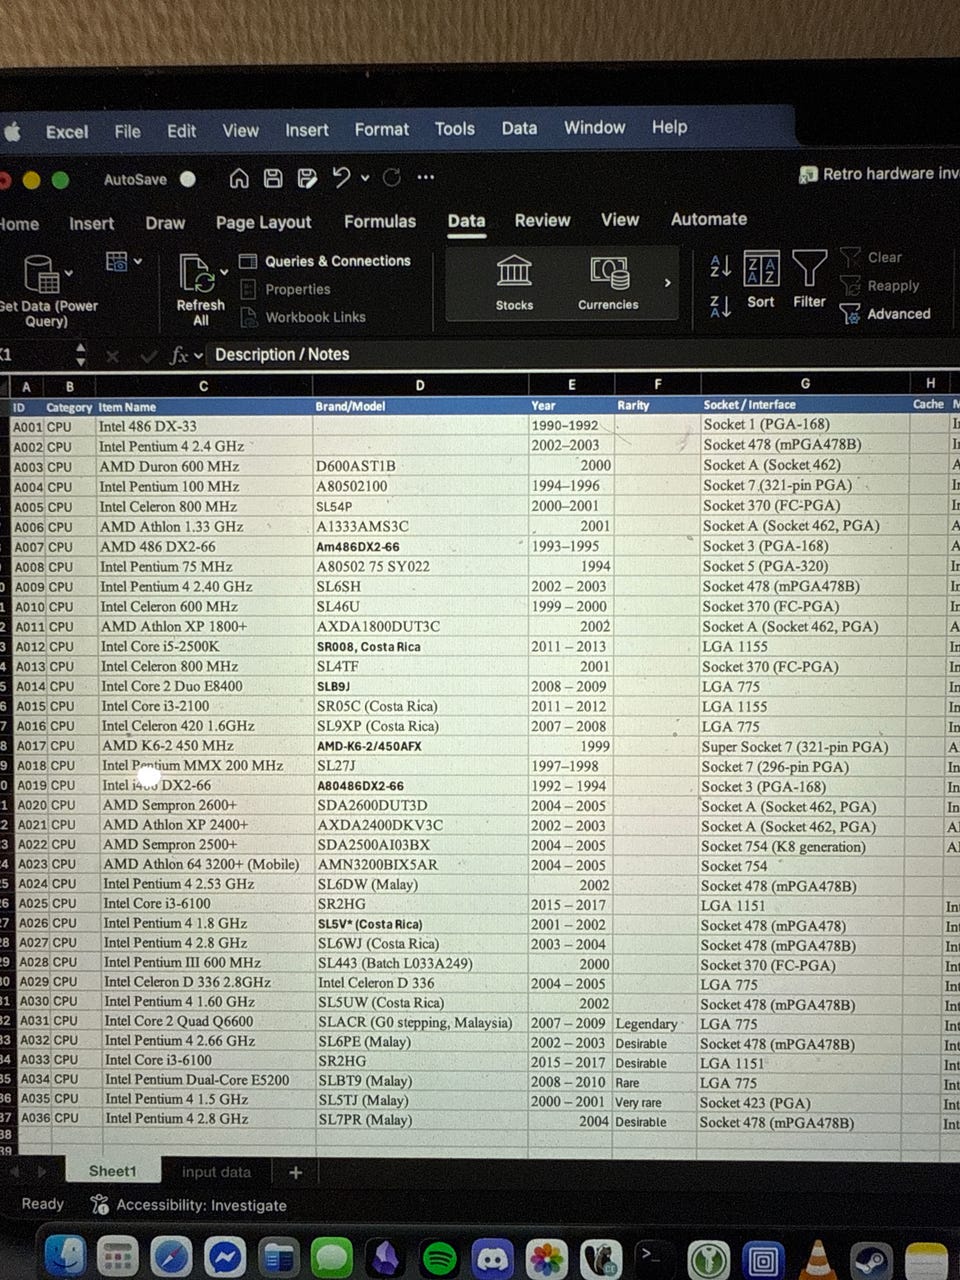Image resolution: width=960 pixels, height=1280 pixels.
Task: Launch VLC from the Dock
Action: [x=817, y=1259]
